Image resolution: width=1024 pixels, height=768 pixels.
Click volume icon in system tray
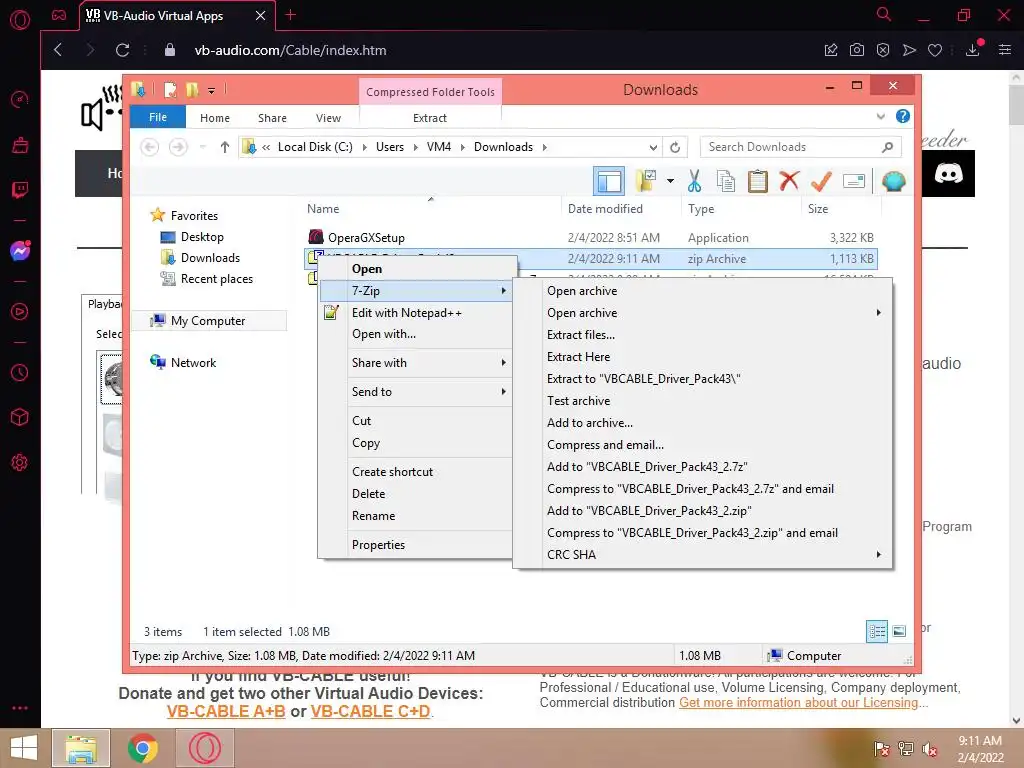929,749
